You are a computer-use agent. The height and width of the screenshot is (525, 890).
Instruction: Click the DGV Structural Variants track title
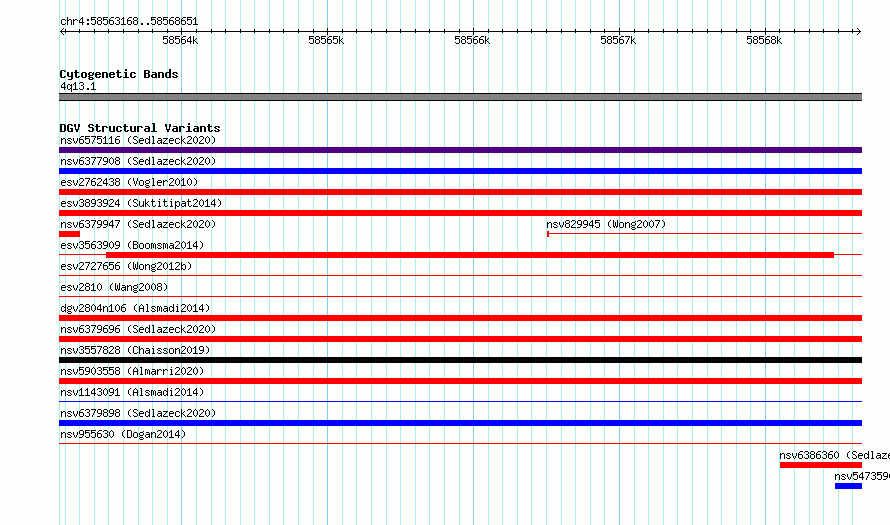[x=140, y=128]
